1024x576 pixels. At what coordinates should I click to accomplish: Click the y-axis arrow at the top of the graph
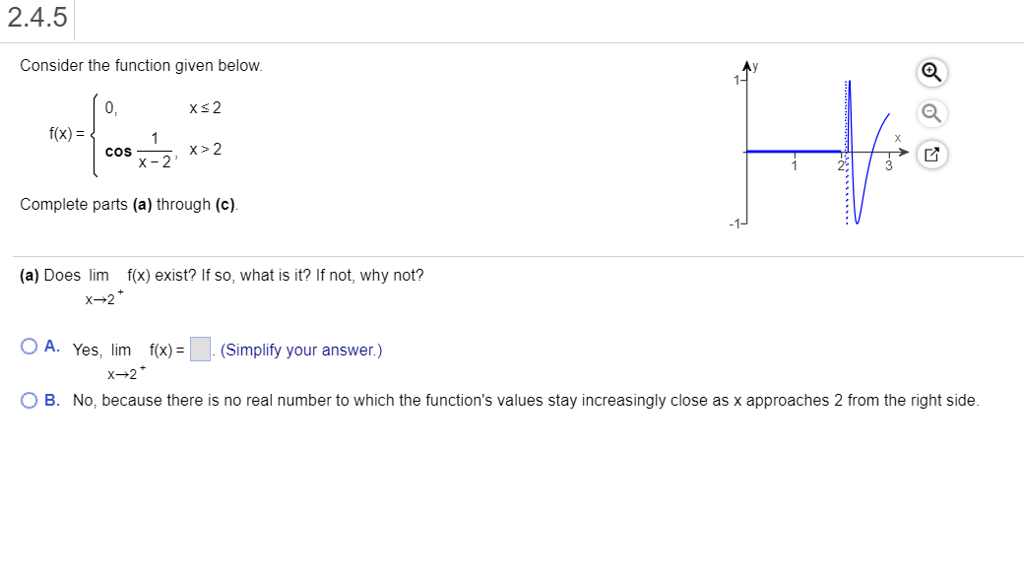pyautogui.click(x=746, y=63)
